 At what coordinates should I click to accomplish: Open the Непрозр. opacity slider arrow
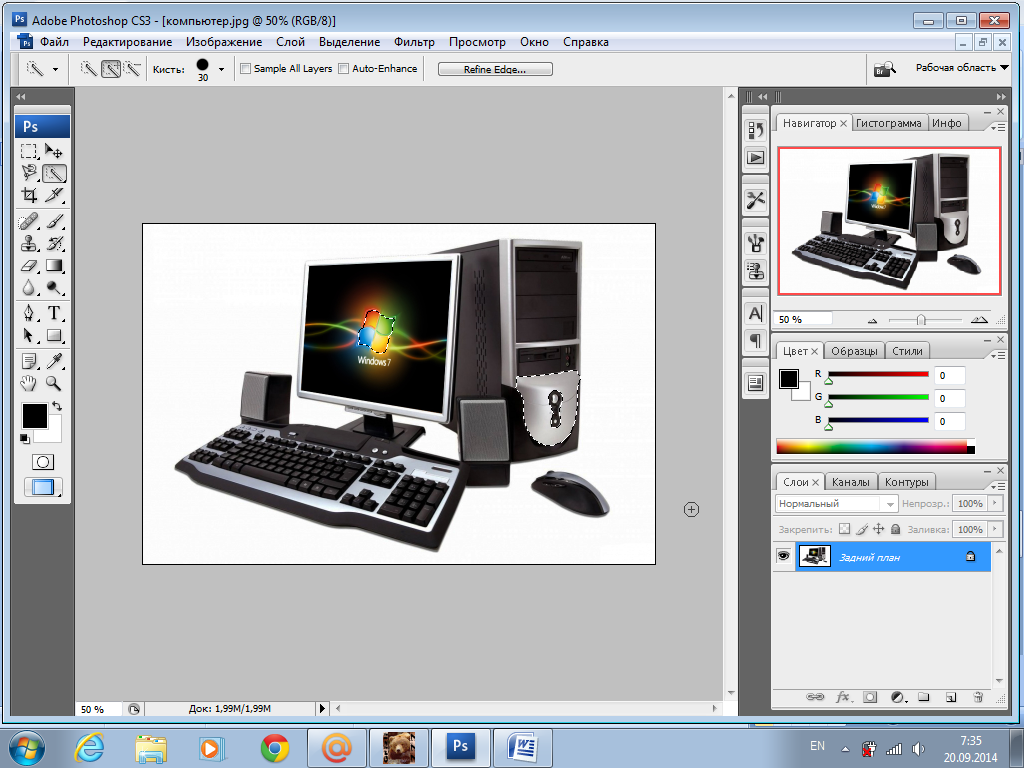995,503
